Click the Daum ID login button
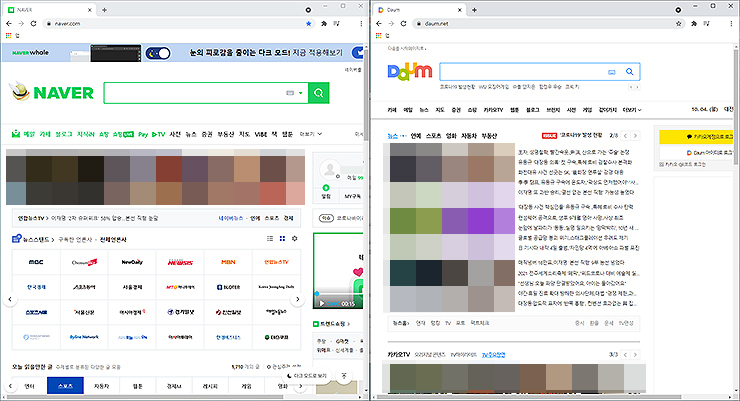740x401 pixels. coord(697,152)
